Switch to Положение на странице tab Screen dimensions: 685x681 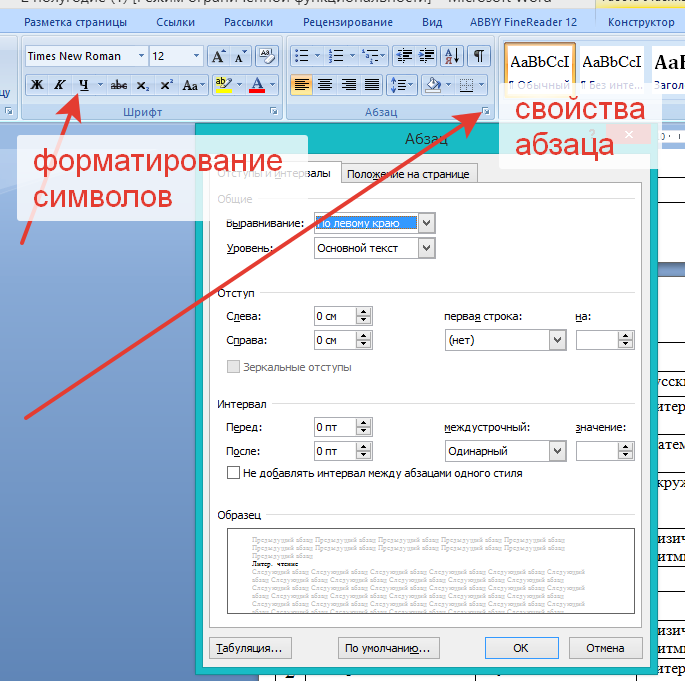[x=408, y=174]
